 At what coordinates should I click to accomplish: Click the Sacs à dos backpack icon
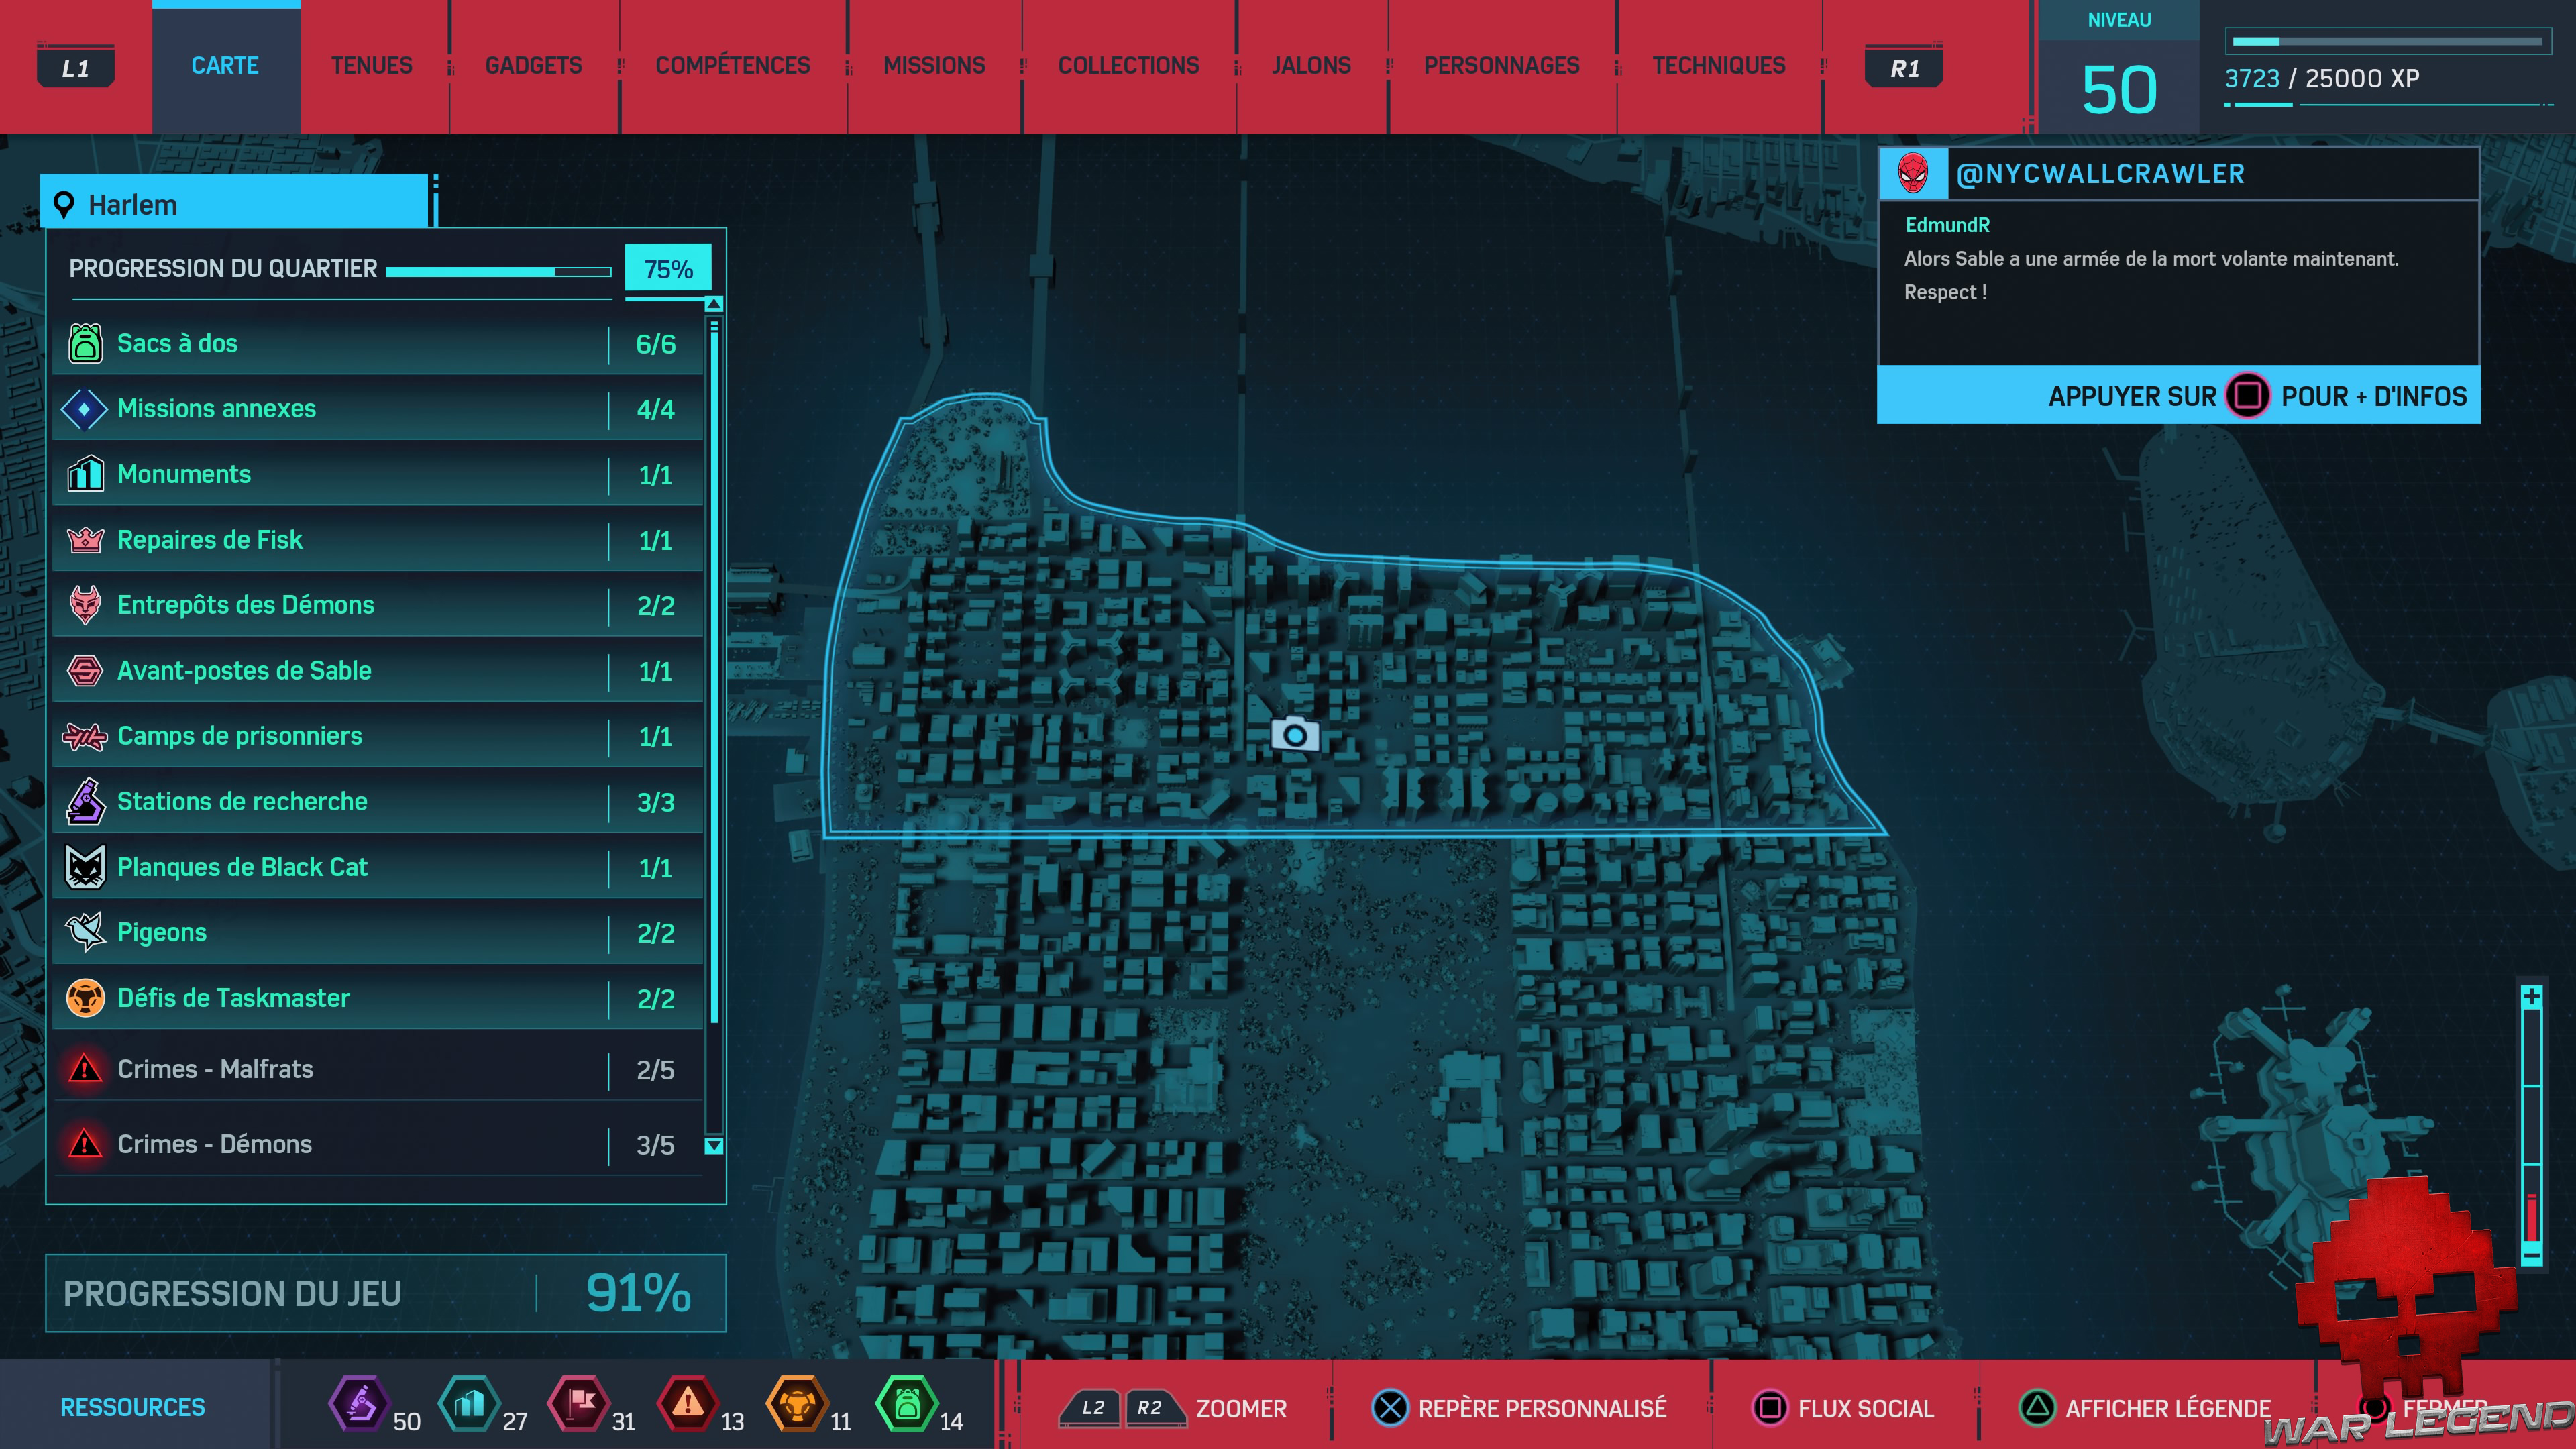85,343
